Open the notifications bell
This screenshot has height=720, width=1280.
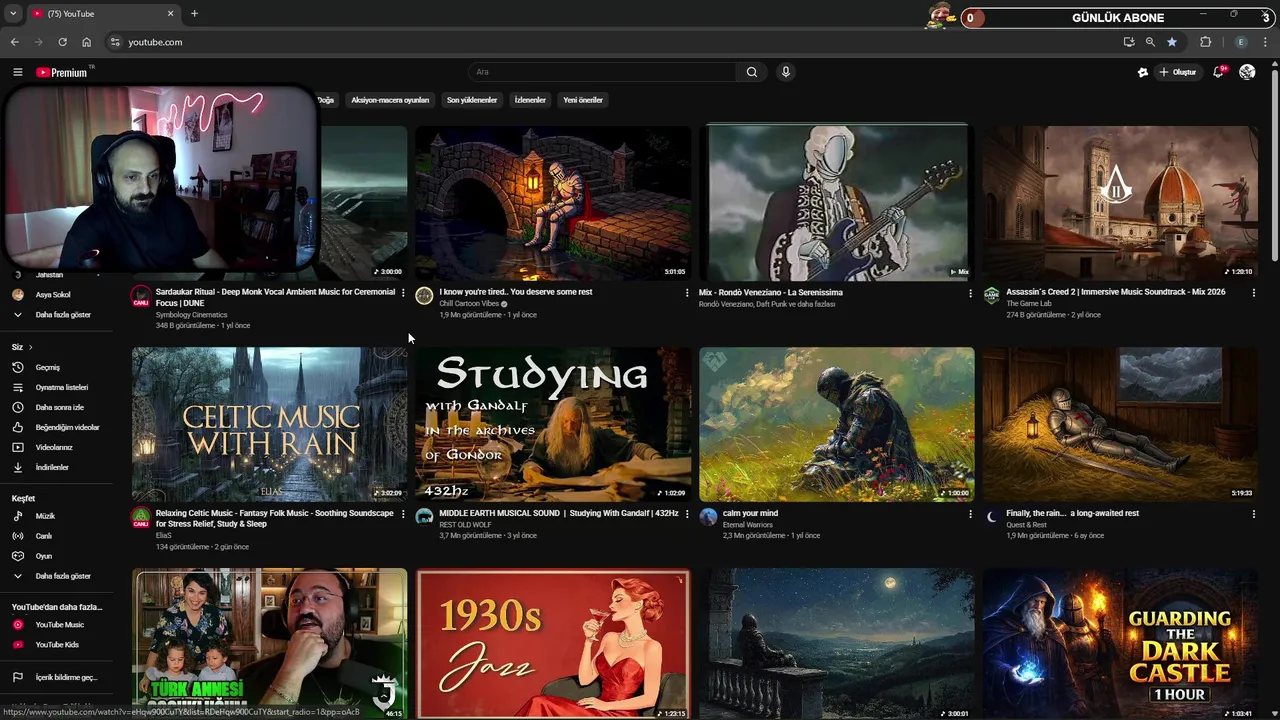[x=1218, y=72]
